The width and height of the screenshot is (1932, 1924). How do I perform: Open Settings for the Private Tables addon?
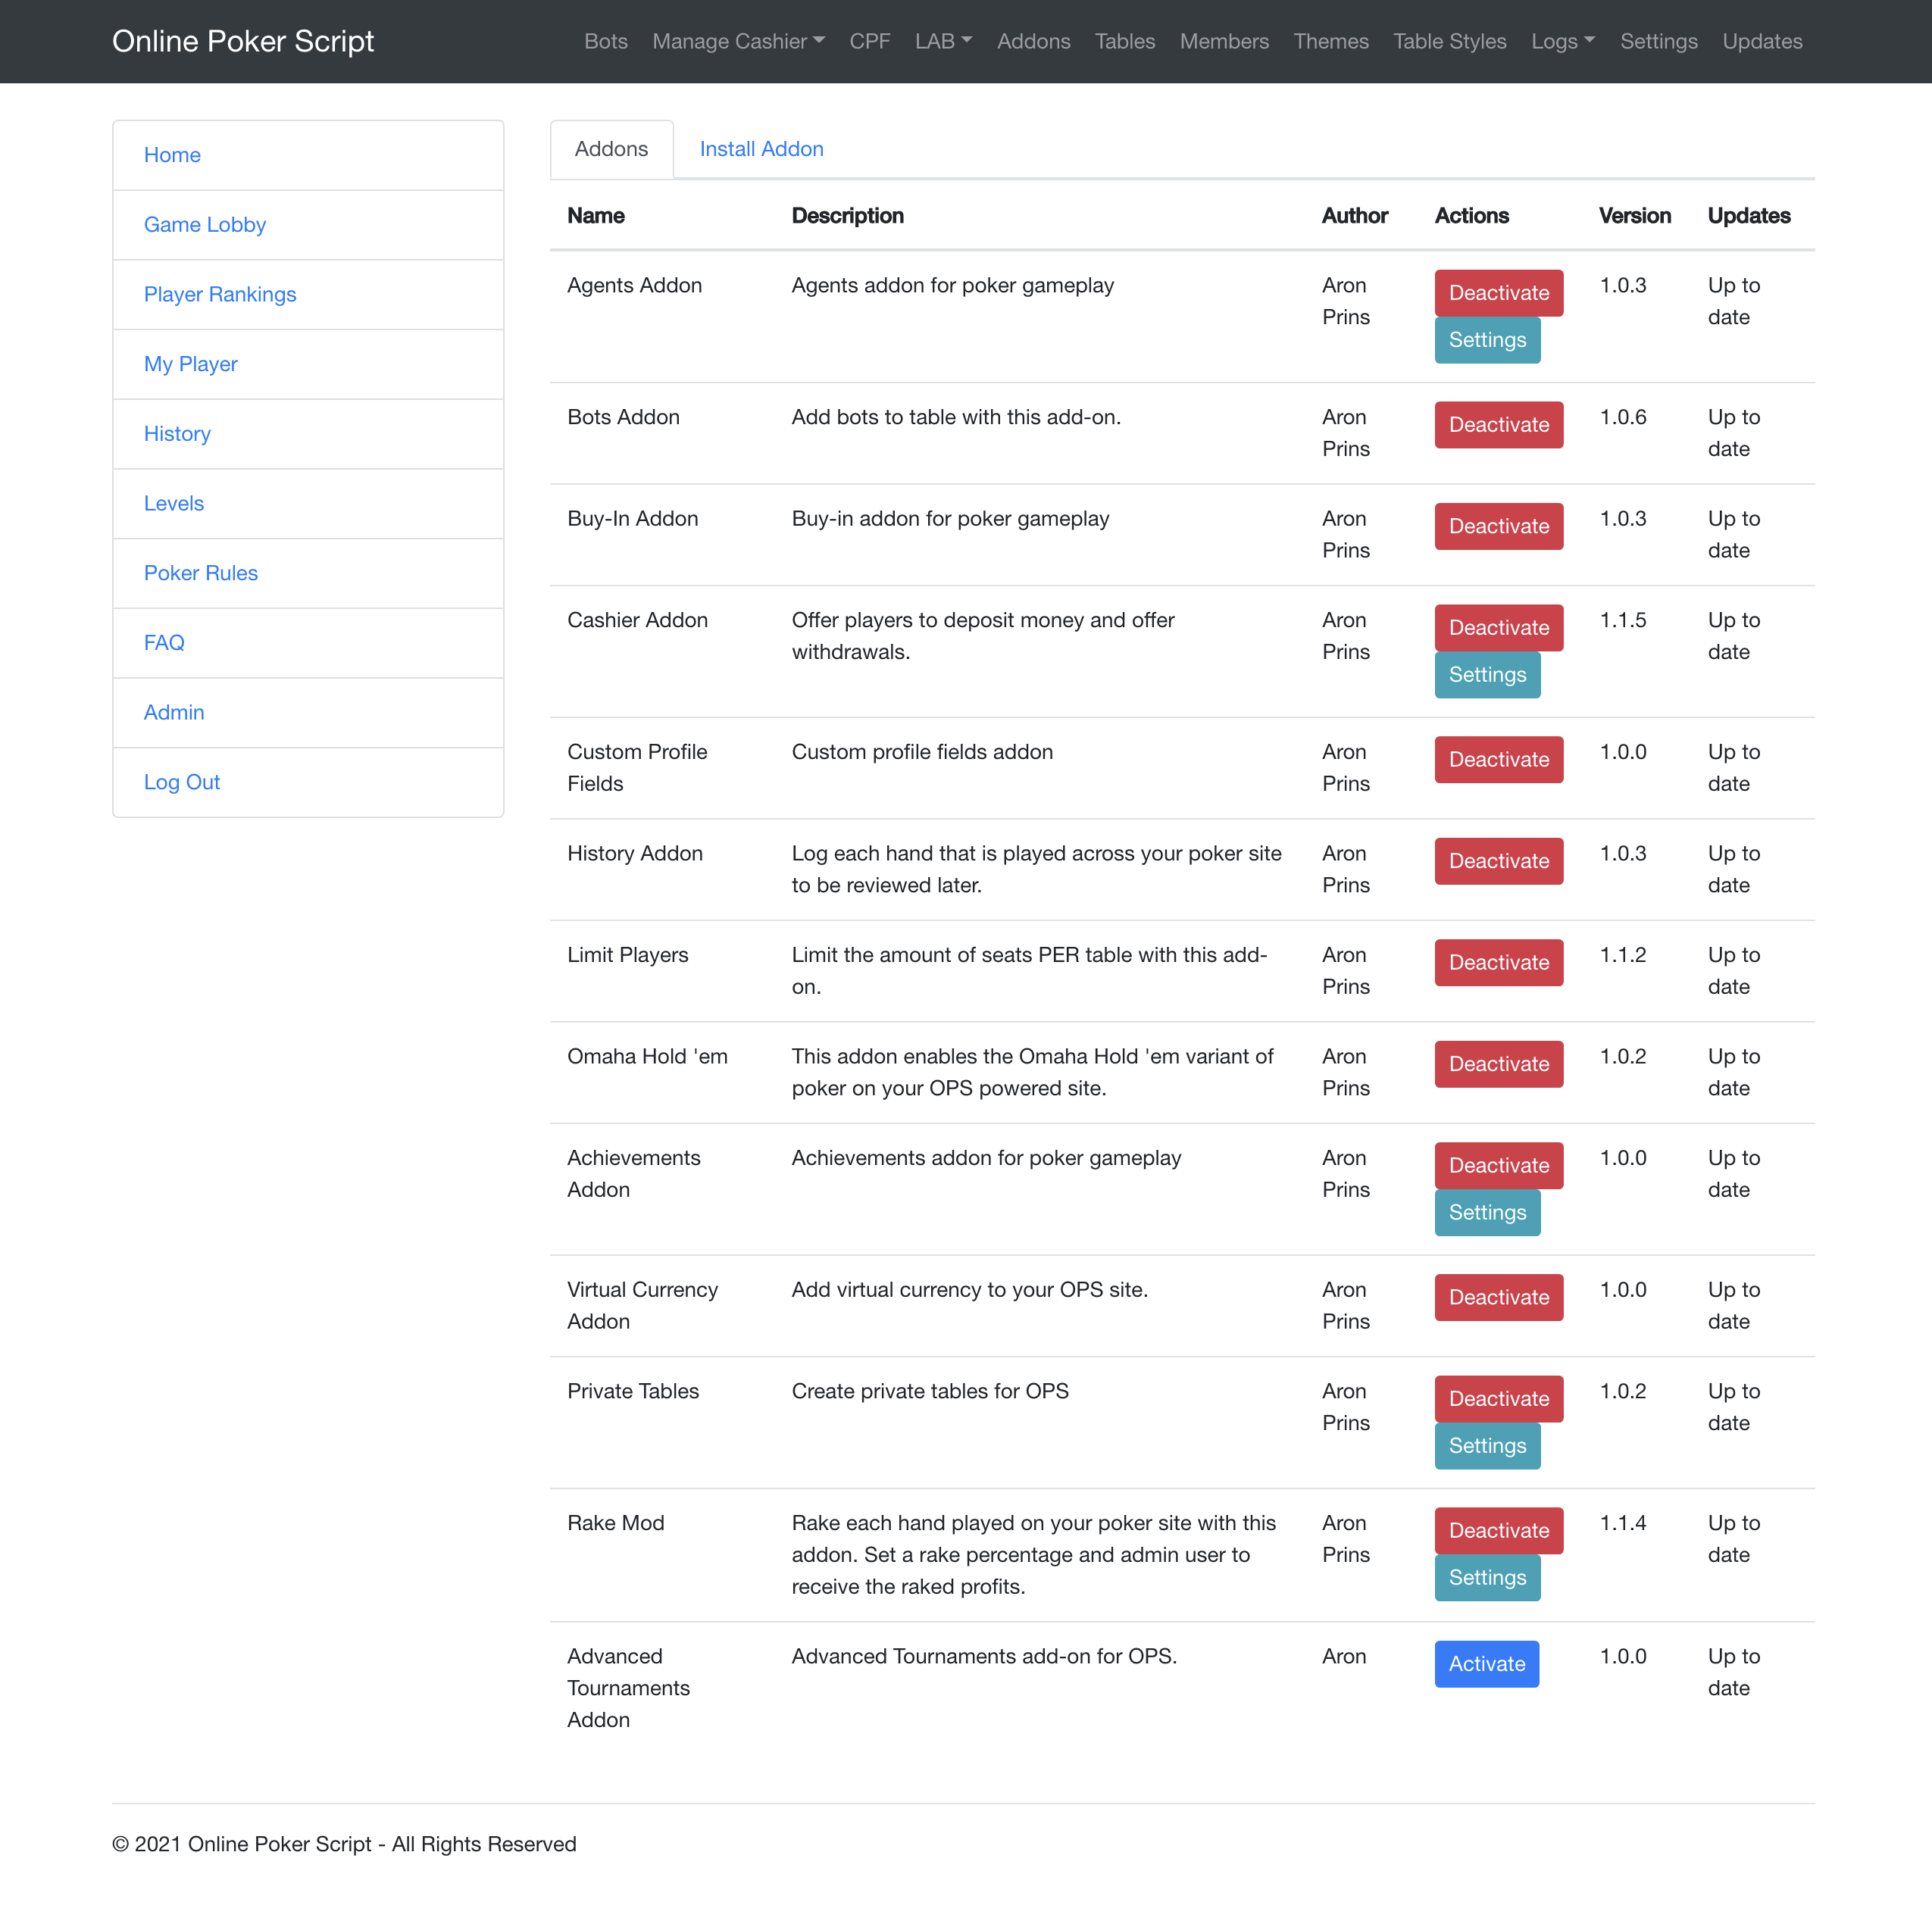point(1487,1446)
